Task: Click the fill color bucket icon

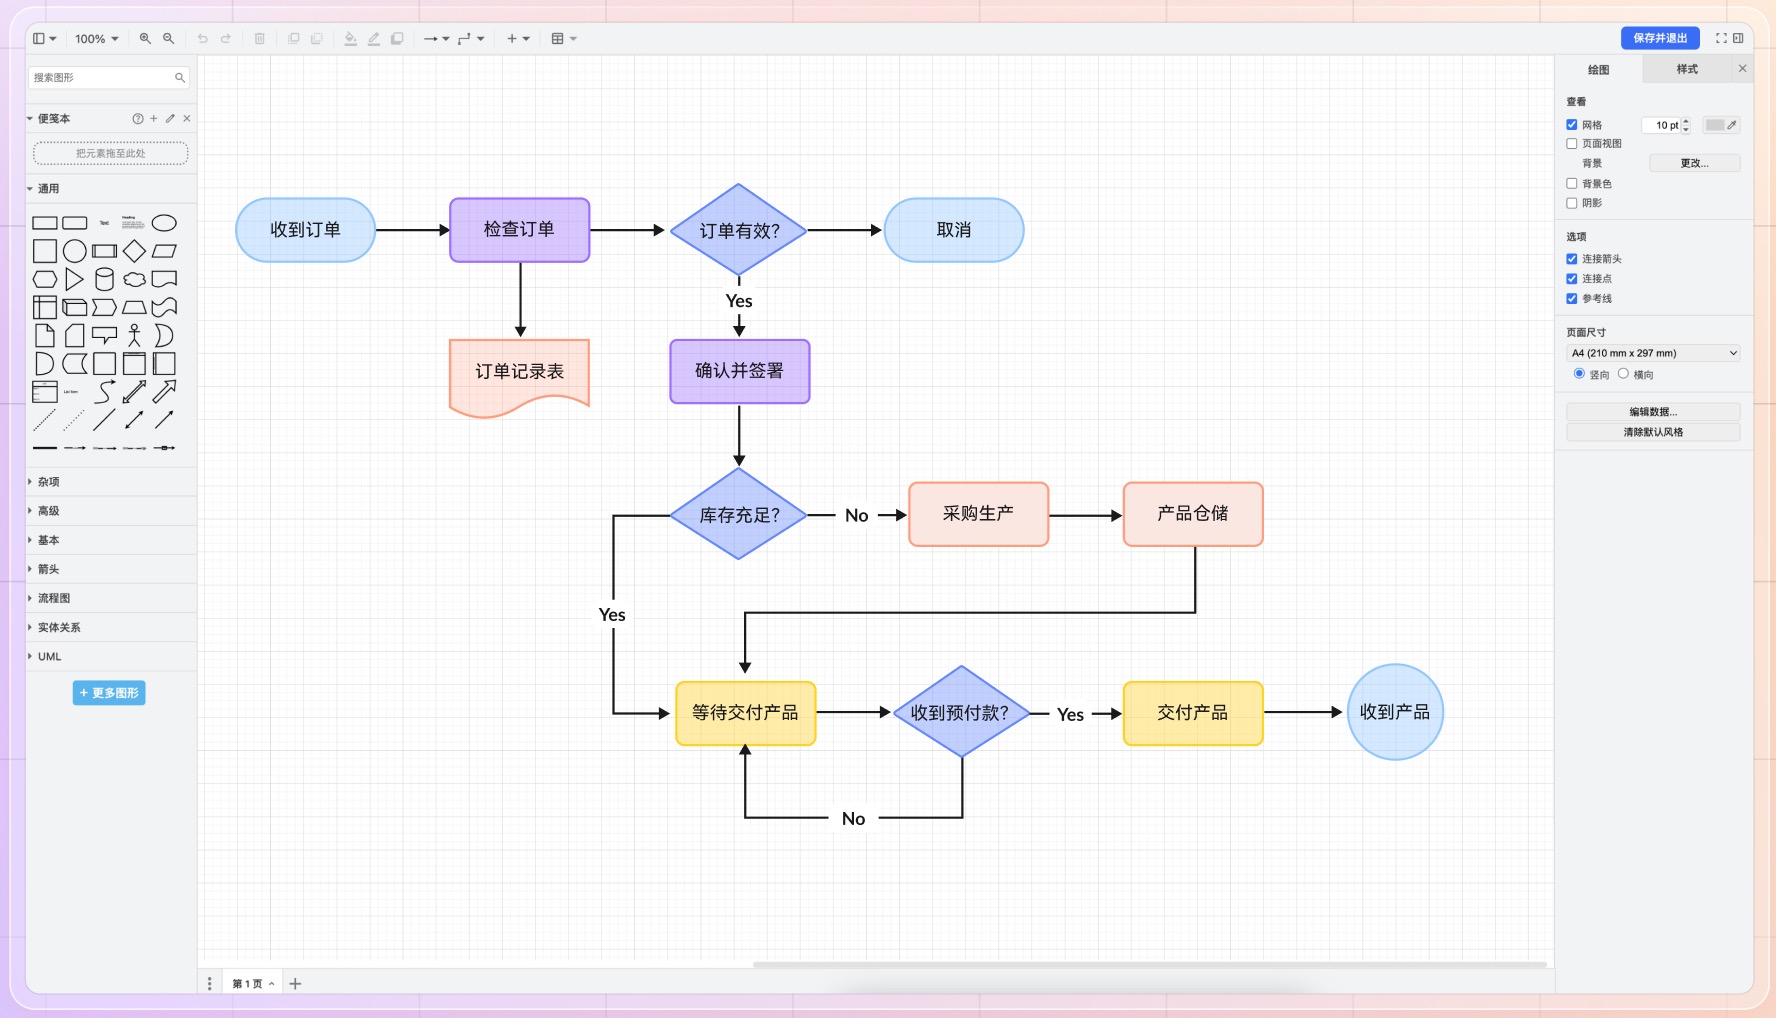Action: pos(351,39)
